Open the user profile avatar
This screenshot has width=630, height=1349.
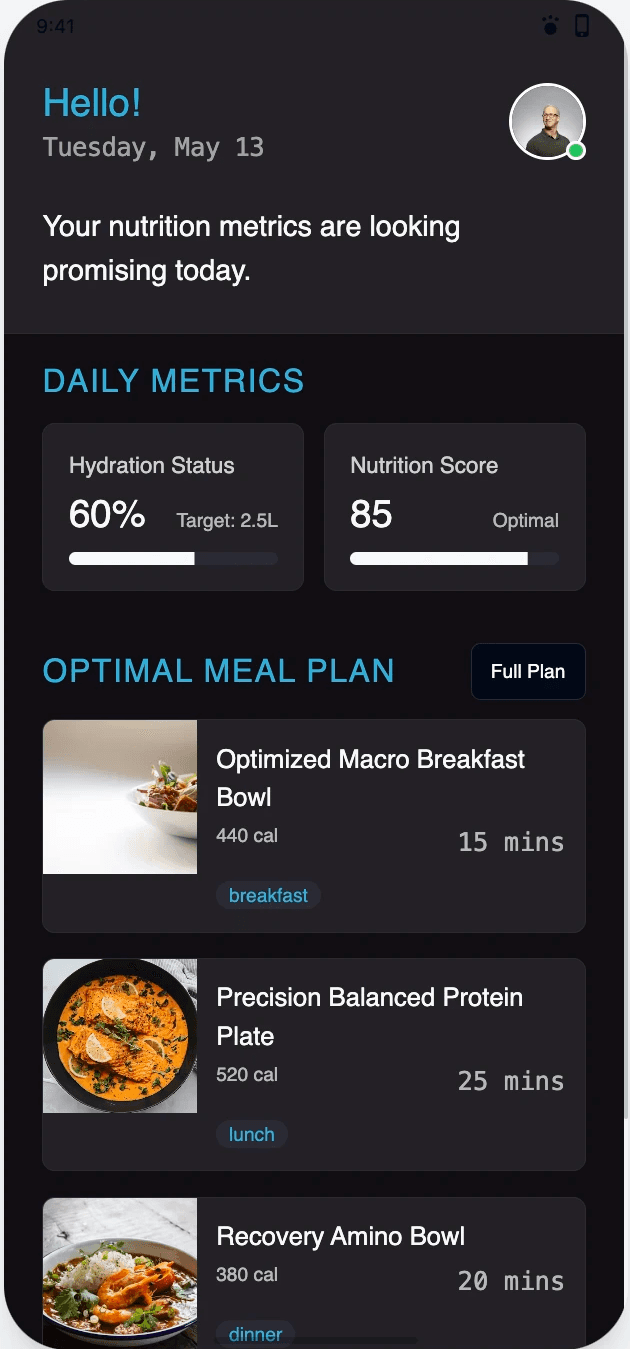click(547, 121)
